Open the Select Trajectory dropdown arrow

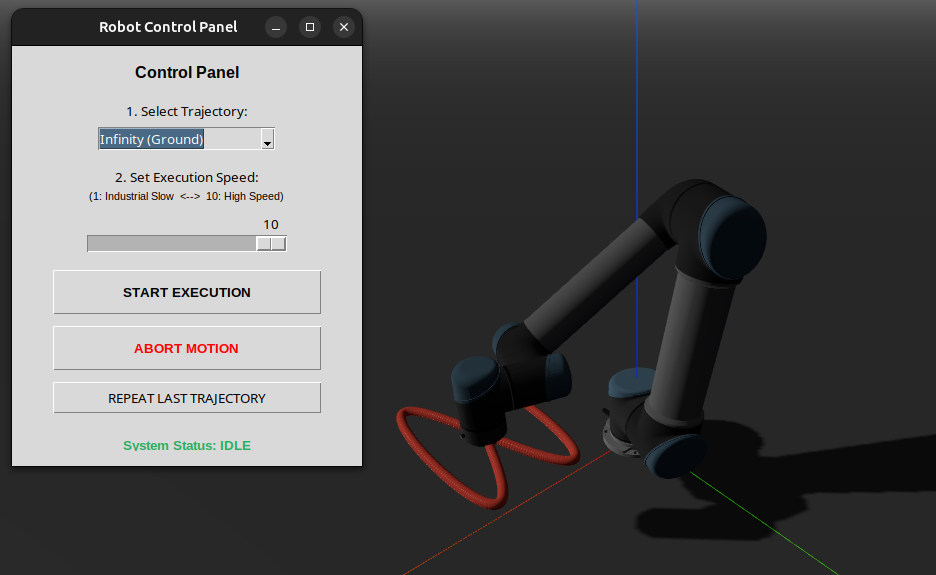click(267, 139)
